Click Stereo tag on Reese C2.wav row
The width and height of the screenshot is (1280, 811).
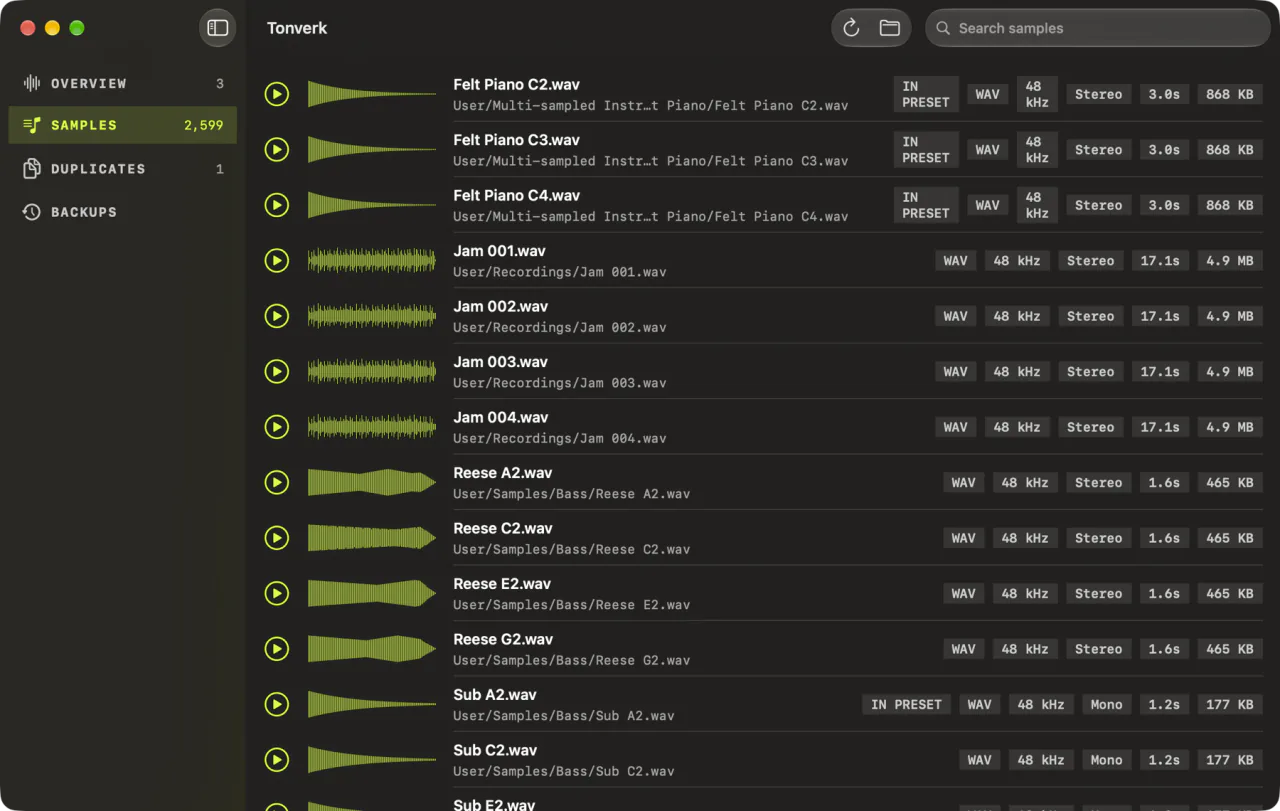(x=1098, y=538)
